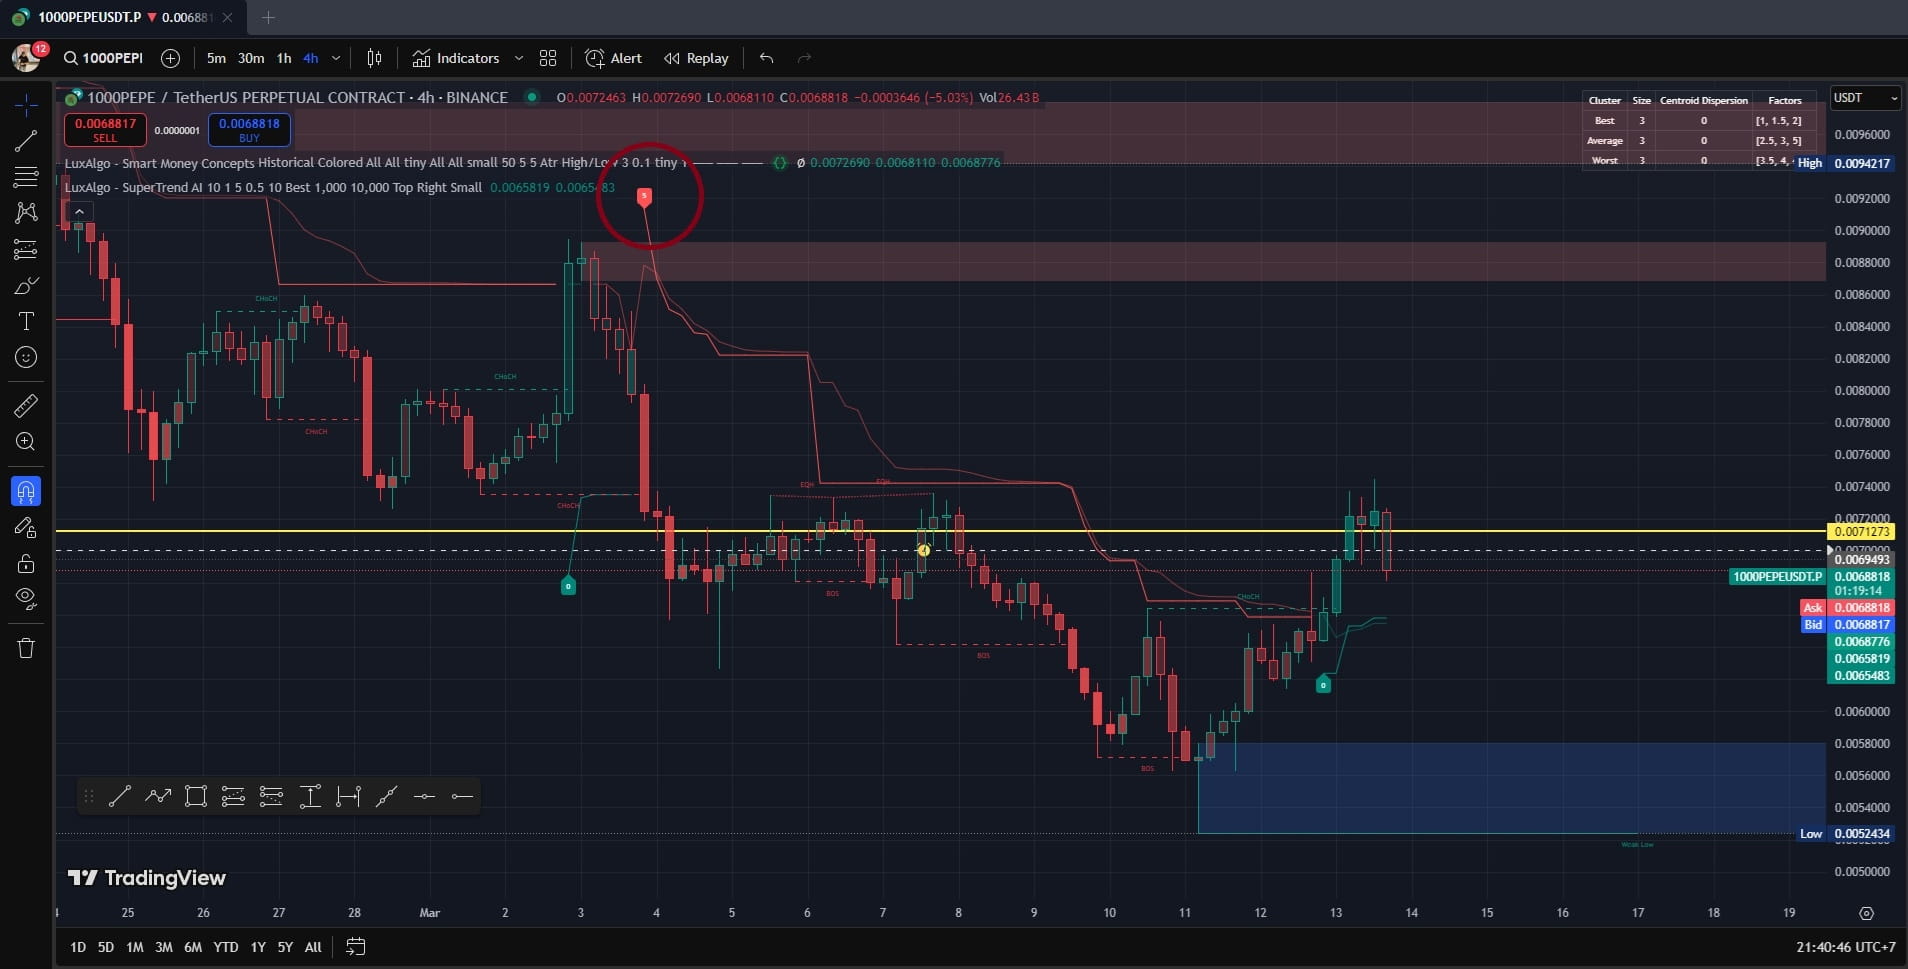Open the Go to date calendar icon
Viewport: 1908px width, 969px height.
(355, 946)
